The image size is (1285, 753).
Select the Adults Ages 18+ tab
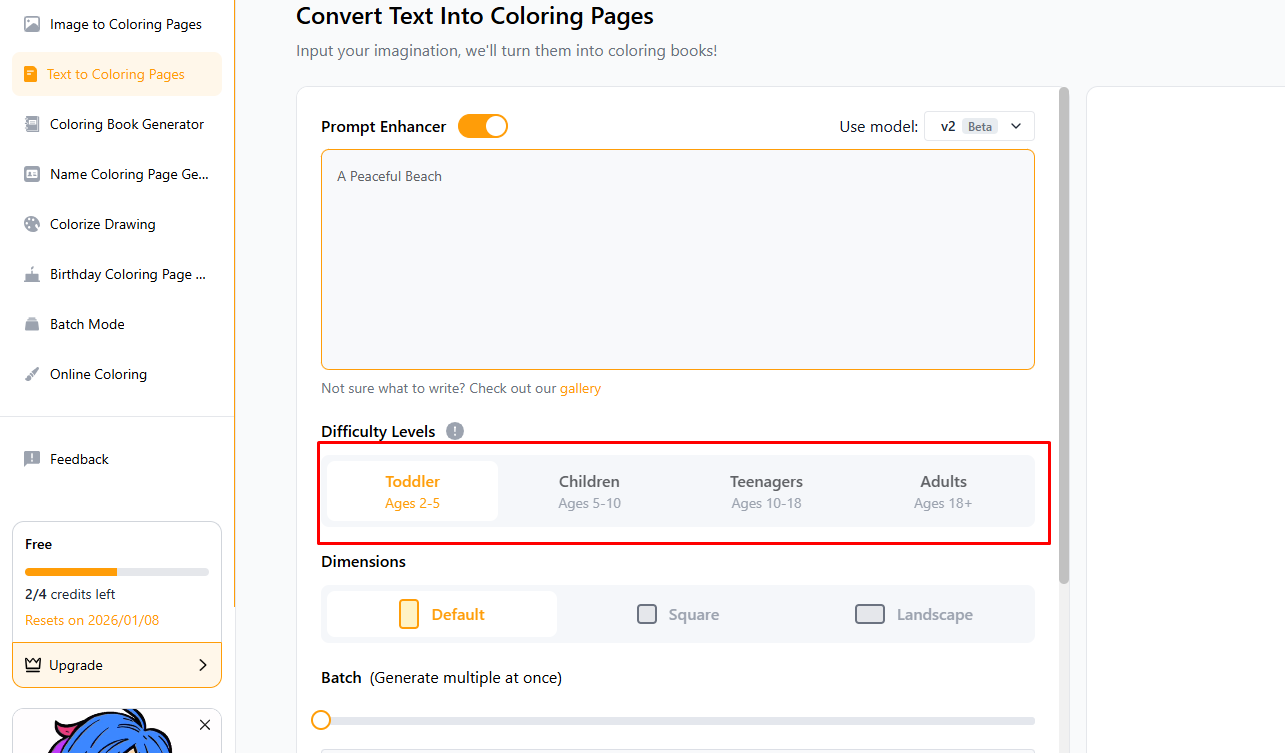click(x=943, y=491)
